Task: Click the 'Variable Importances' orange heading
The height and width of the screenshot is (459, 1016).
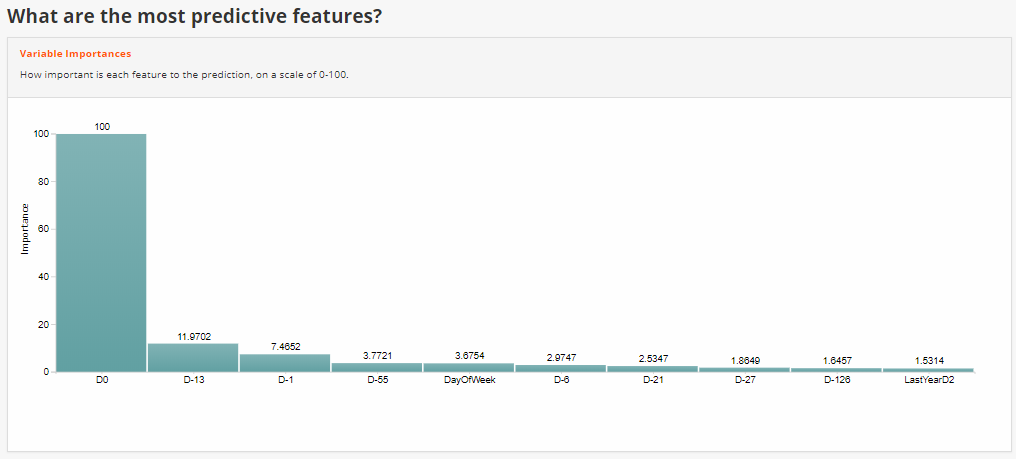Action: pos(75,53)
